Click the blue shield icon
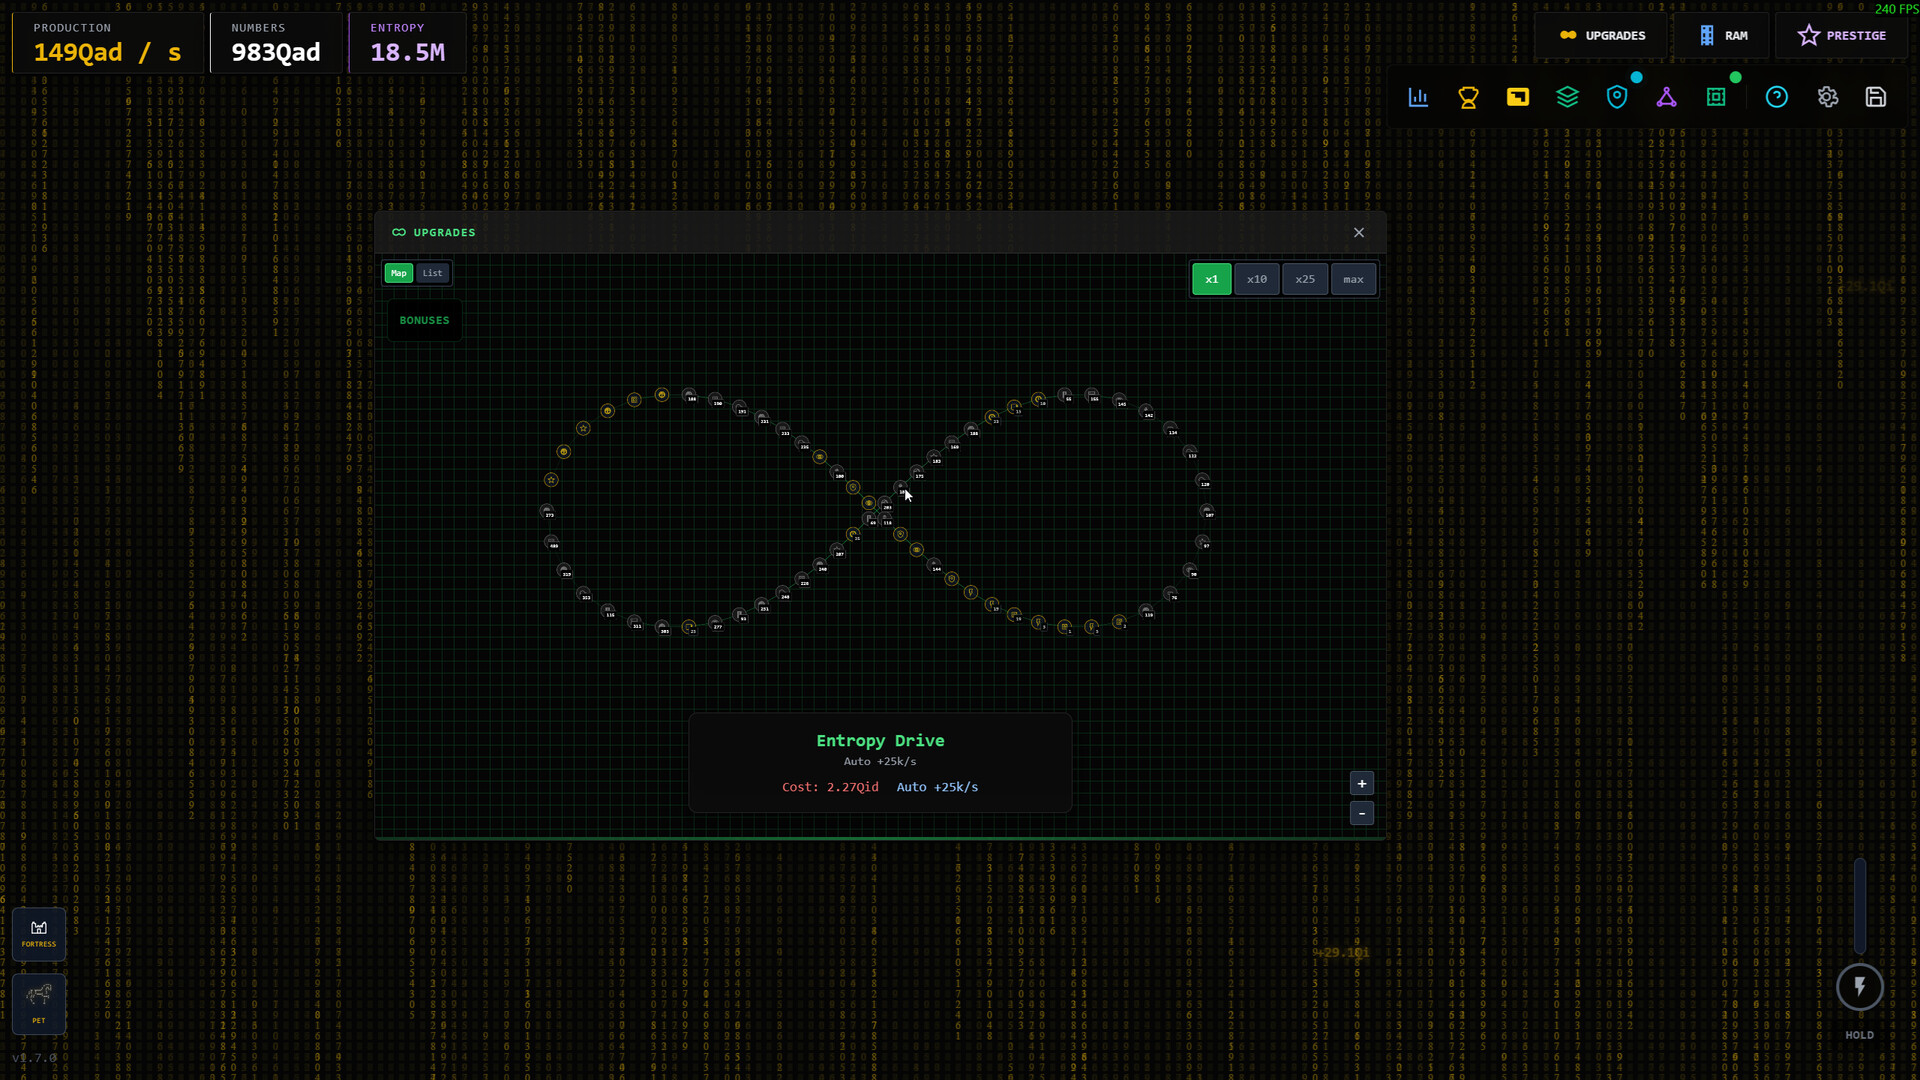This screenshot has width=1920, height=1080. pyautogui.click(x=1617, y=97)
